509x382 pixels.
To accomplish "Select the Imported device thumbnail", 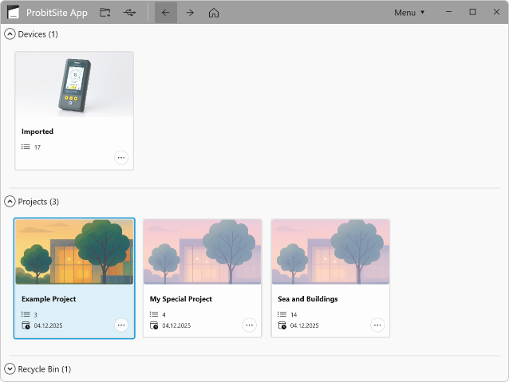I will click(74, 85).
